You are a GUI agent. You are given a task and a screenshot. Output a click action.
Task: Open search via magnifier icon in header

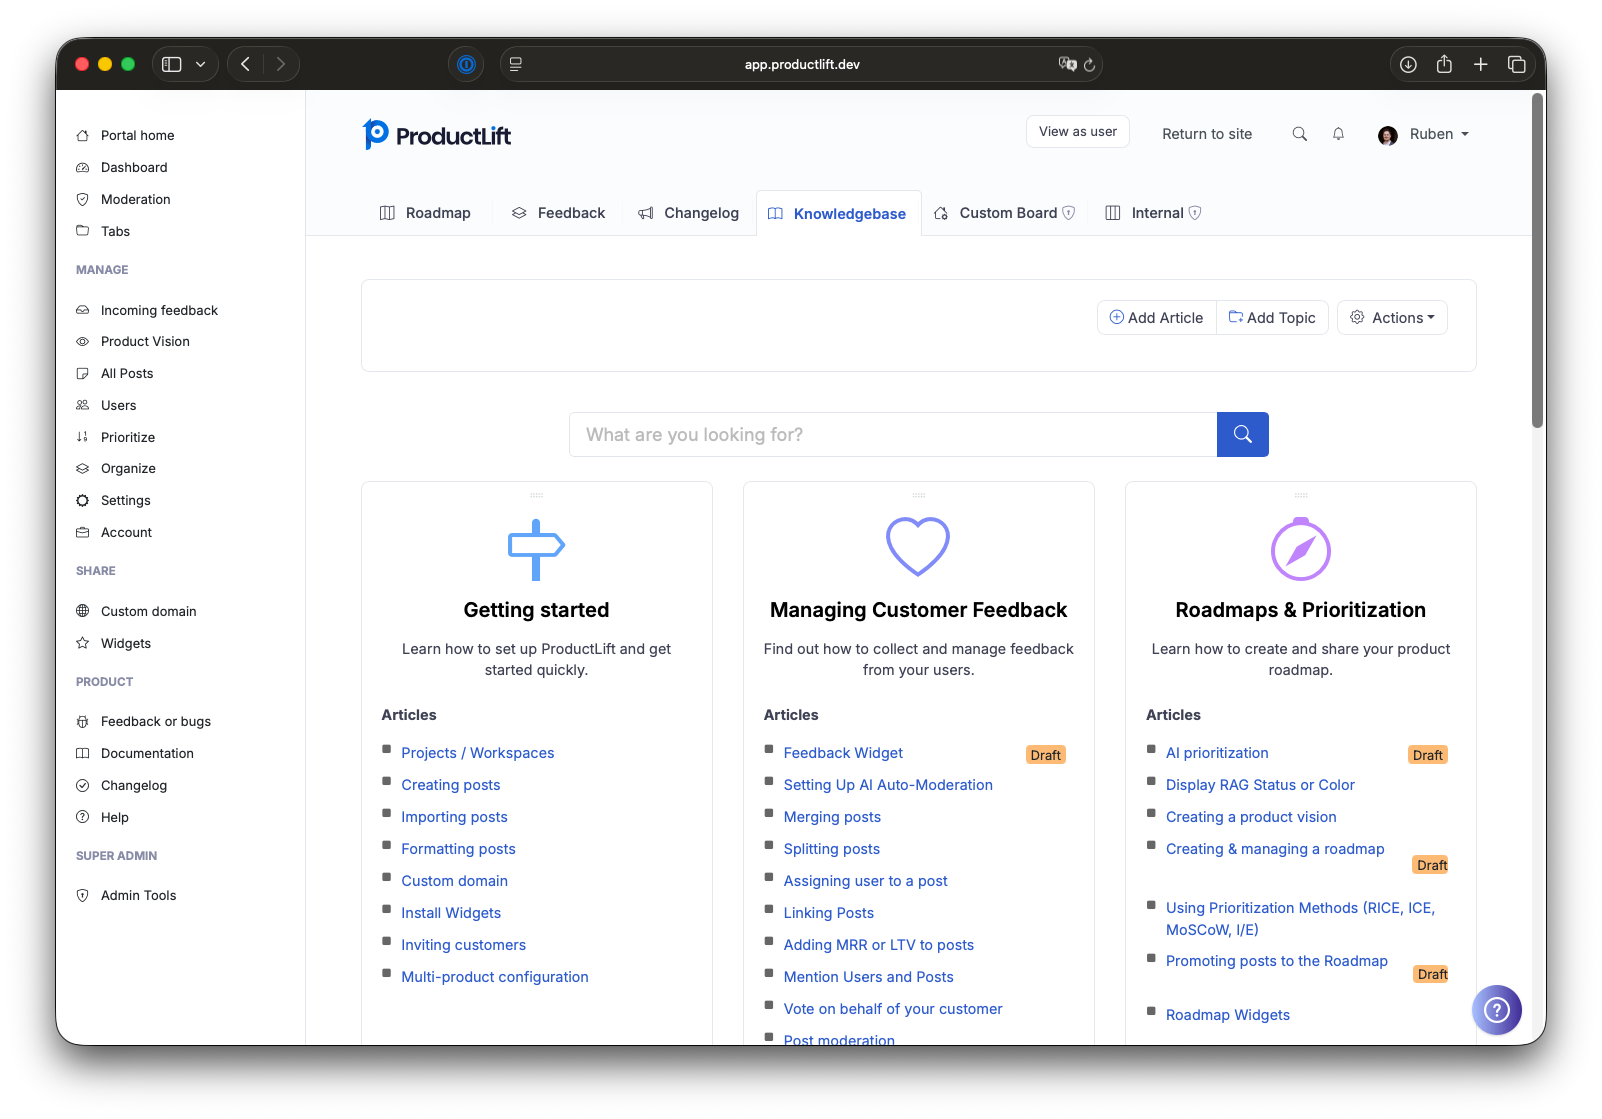coord(1299,134)
